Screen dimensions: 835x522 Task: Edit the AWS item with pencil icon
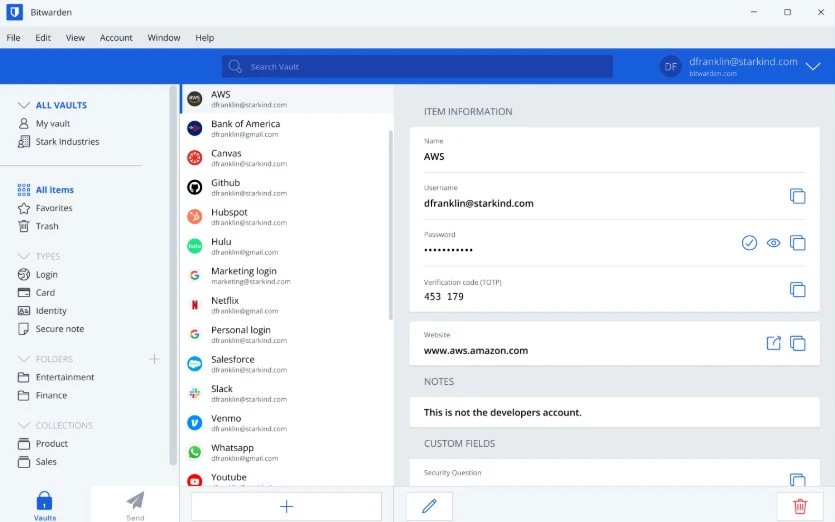(x=429, y=506)
